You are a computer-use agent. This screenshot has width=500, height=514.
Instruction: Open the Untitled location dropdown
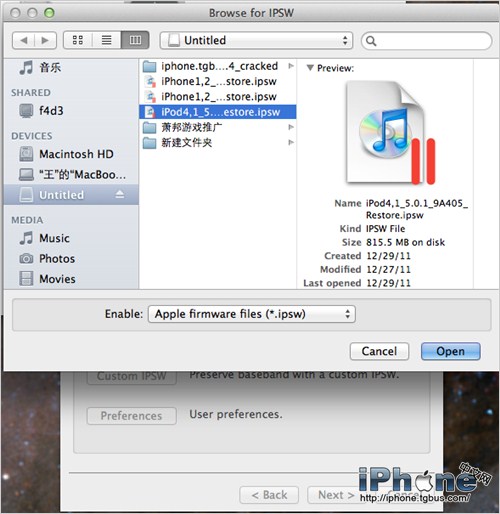coord(256,41)
